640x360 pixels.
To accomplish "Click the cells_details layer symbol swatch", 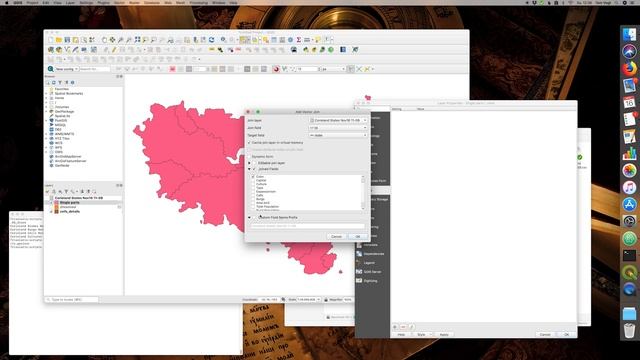I will [56, 211].
